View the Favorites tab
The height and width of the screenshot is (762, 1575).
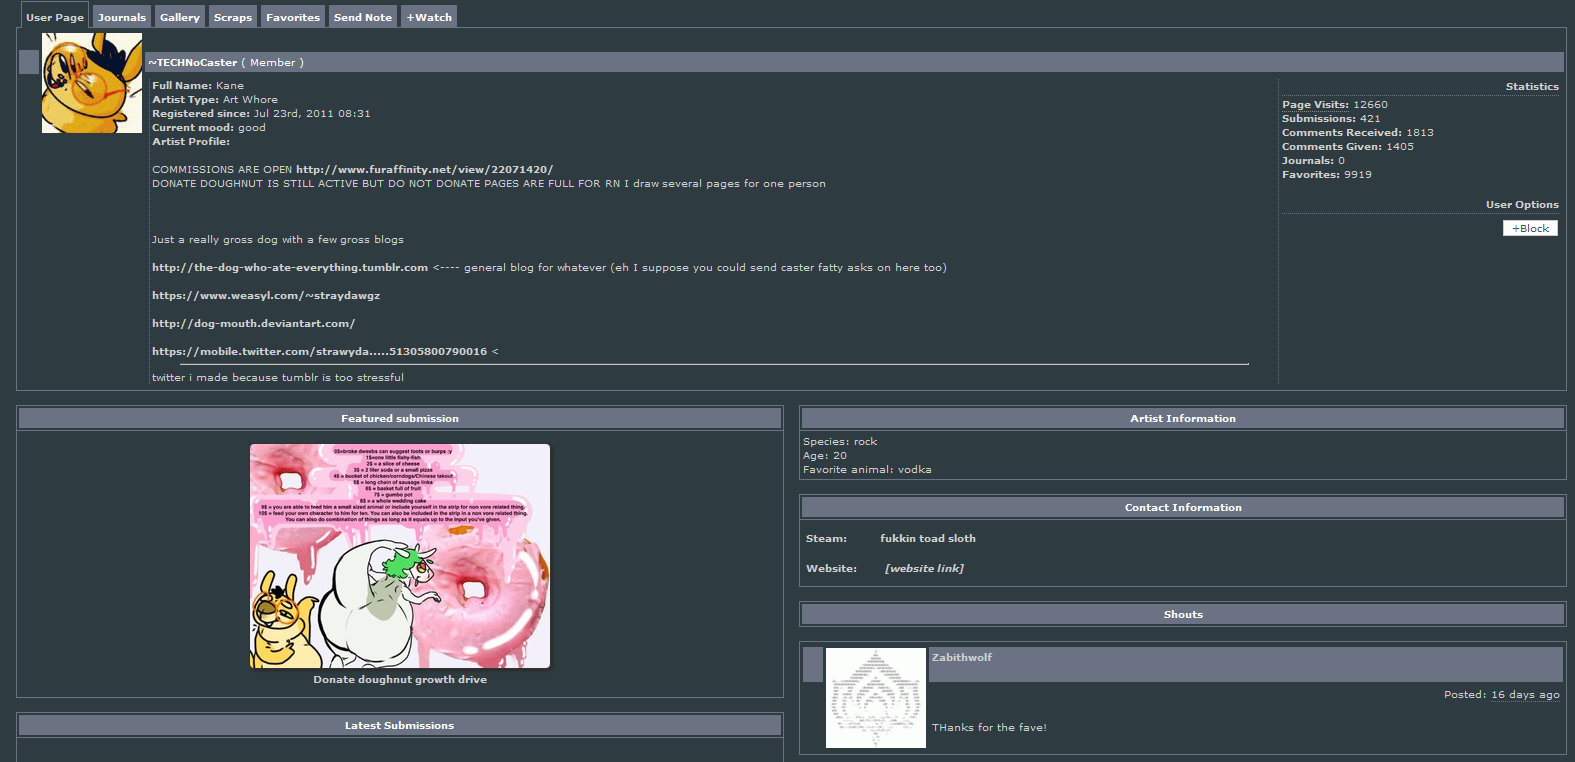[x=293, y=17]
